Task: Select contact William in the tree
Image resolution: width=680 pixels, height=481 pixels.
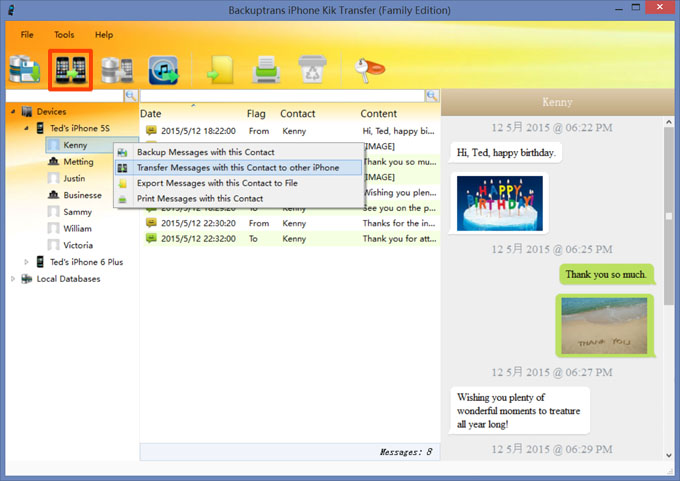Action: pyautogui.click(x=77, y=228)
